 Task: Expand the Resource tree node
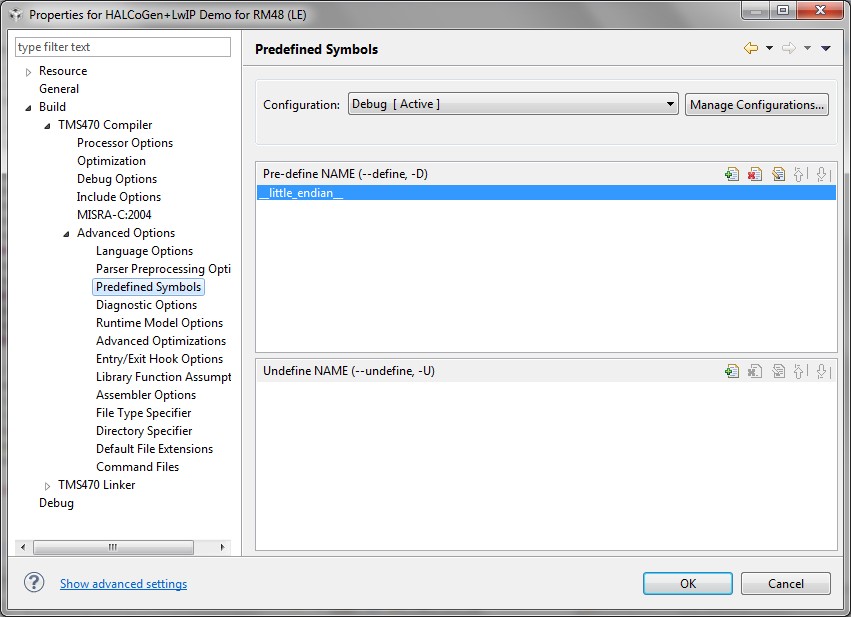coord(28,72)
